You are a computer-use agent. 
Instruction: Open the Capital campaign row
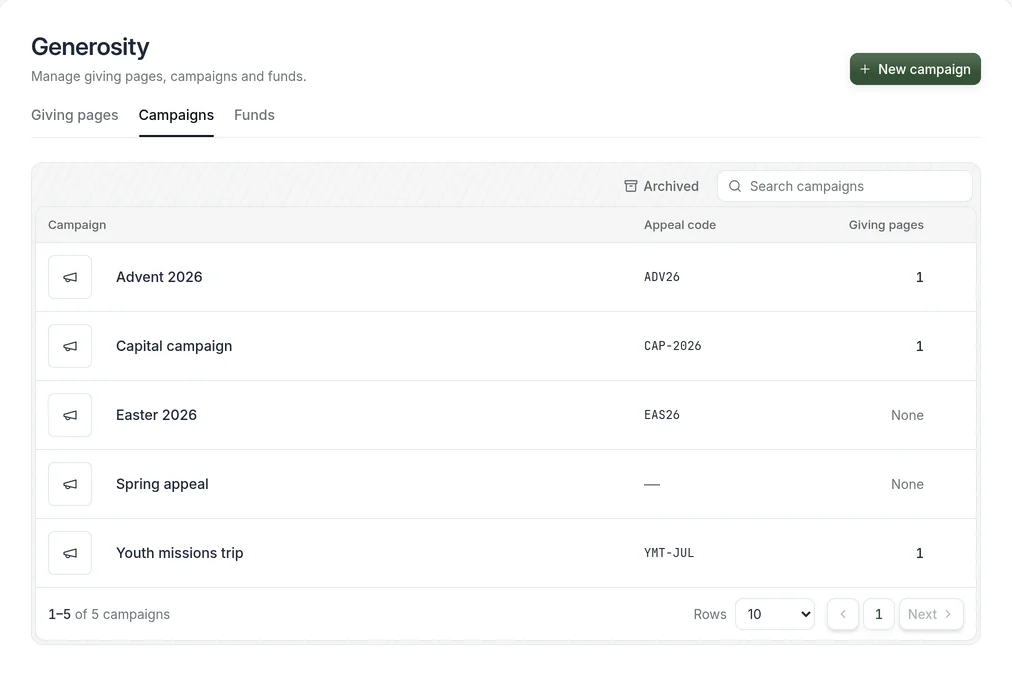tap(505, 346)
